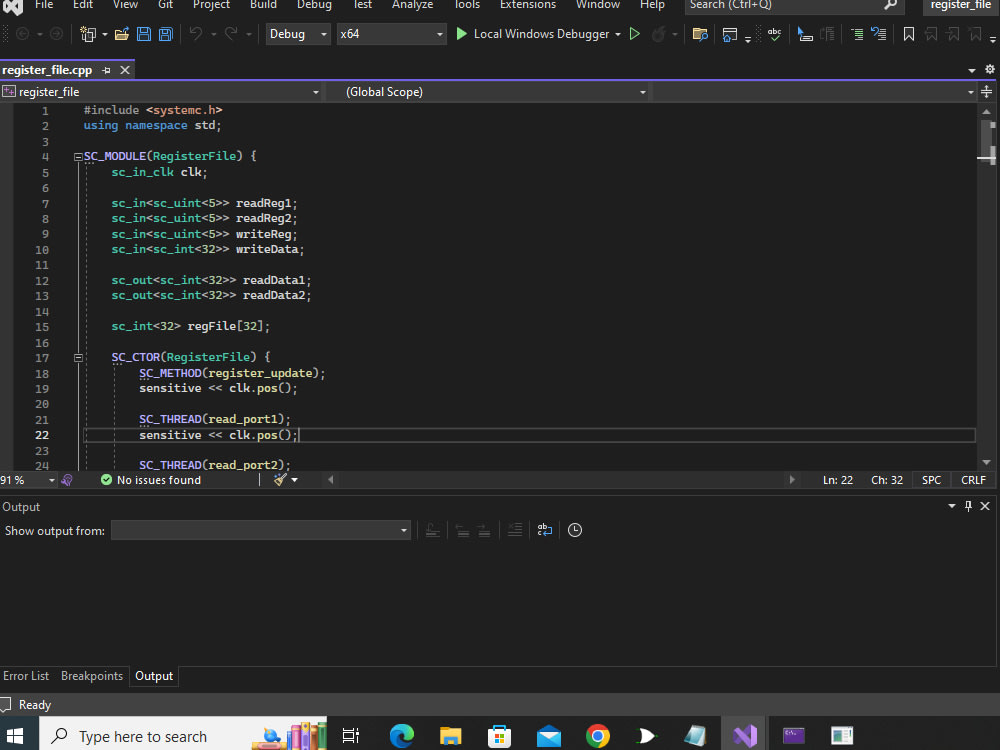Viewport: 1000px width, 750px height.
Task: Toggle a bookmark on the current line
Action: 908,33
